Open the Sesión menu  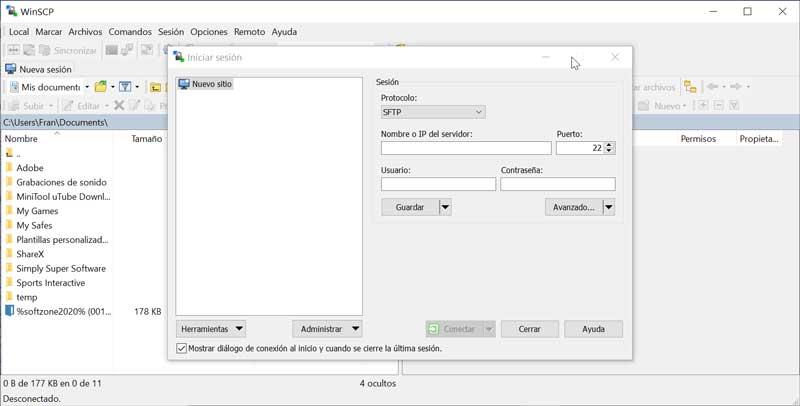click(171, 32)
